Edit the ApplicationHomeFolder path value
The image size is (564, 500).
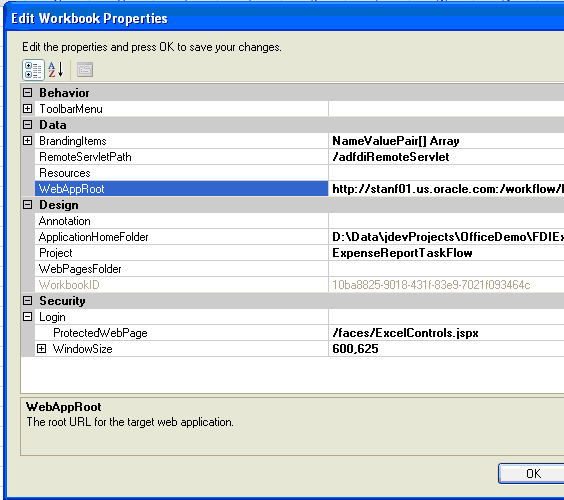pos(446,237)
